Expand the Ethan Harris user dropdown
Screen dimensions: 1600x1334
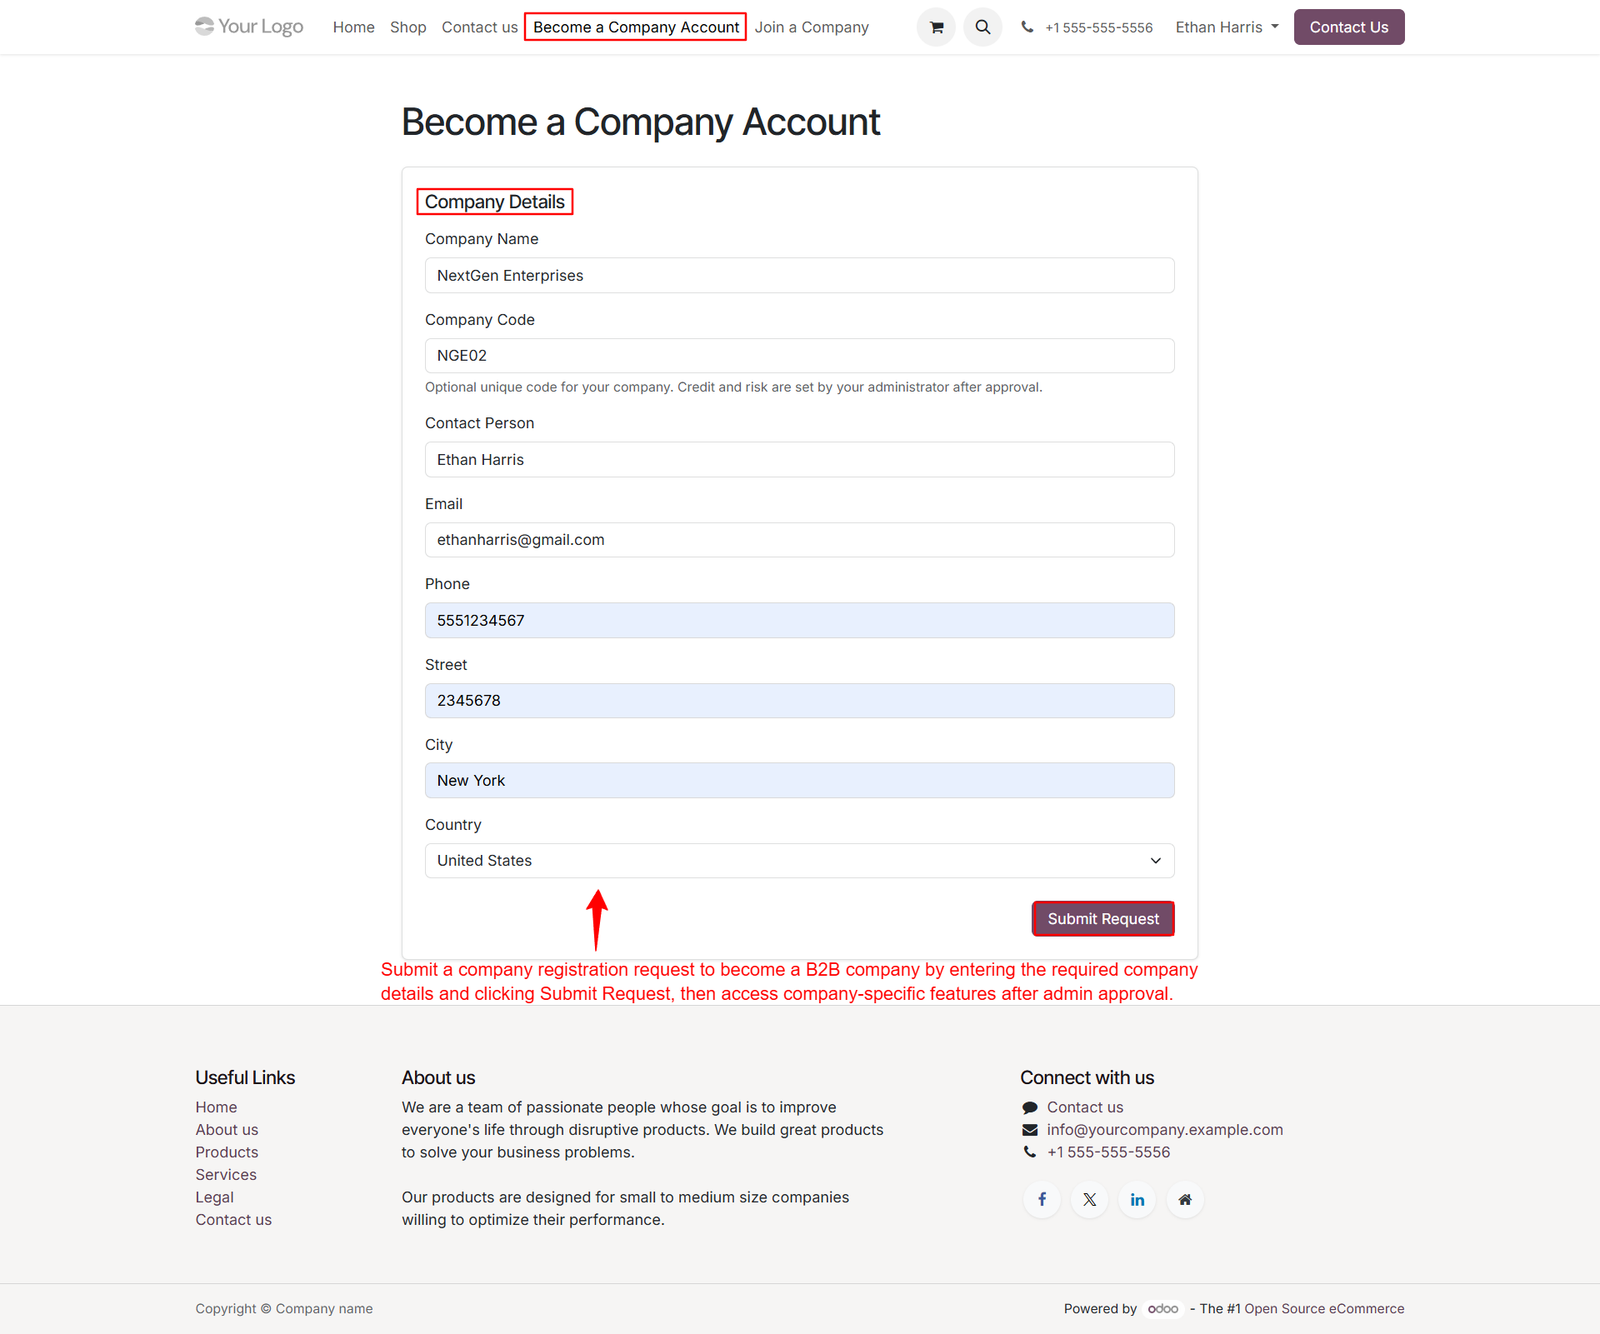tap(1227, 27)
